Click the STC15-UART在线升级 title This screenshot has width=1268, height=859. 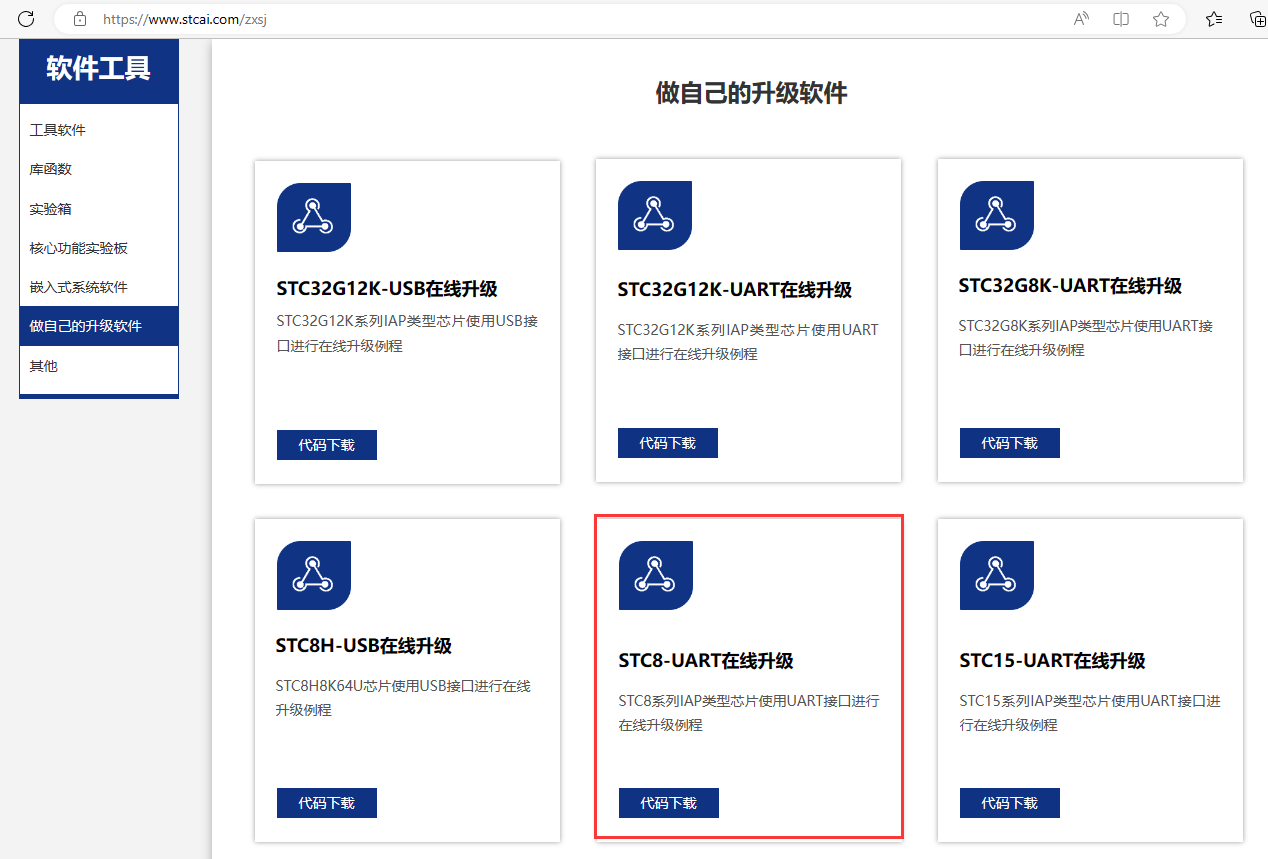1052,661
